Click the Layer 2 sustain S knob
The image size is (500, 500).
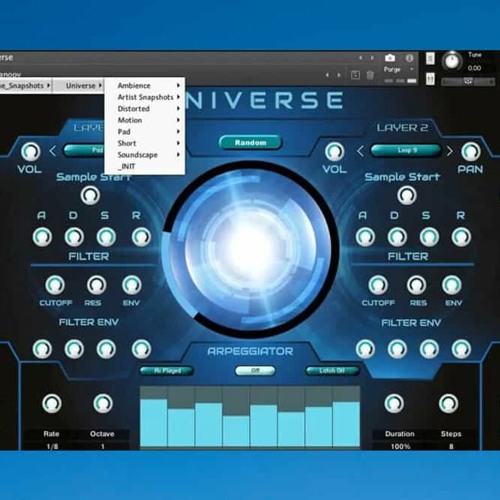coord(429,237)
